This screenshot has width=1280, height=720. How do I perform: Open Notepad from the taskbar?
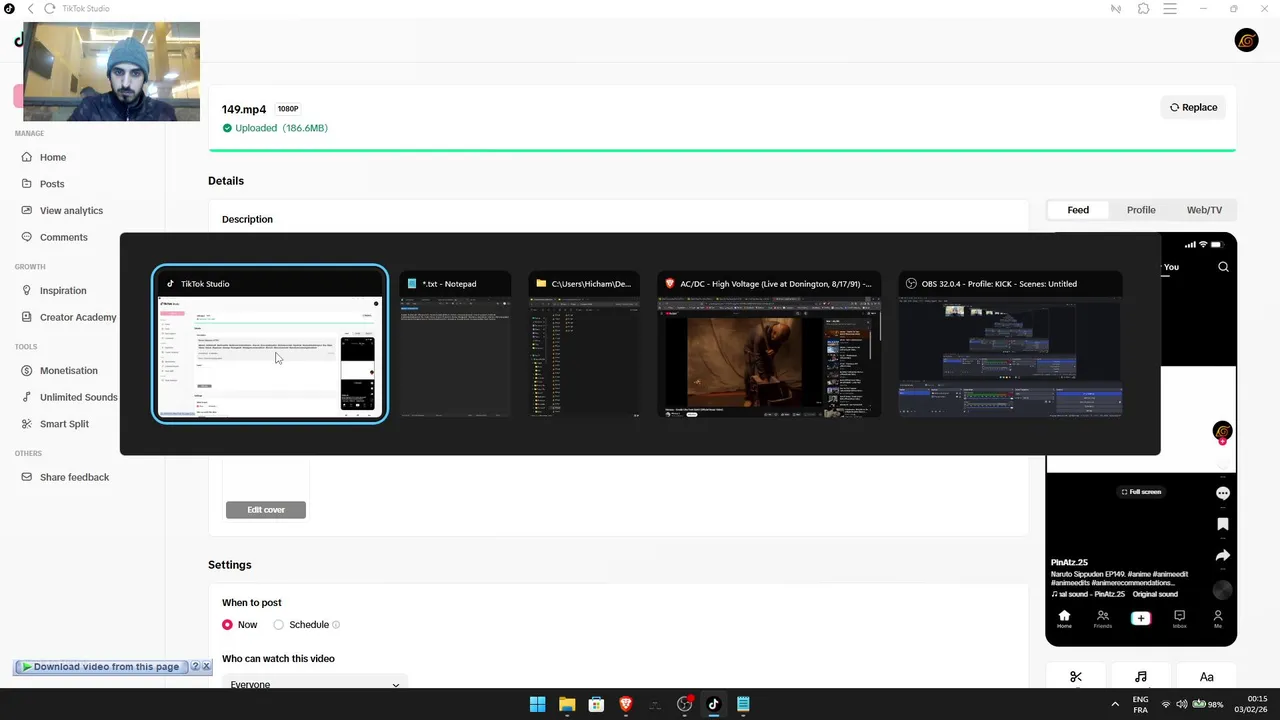pos(743,704)
